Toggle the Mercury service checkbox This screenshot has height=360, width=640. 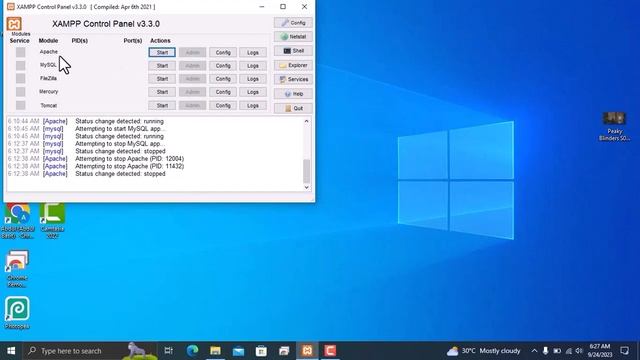[20, 92]
